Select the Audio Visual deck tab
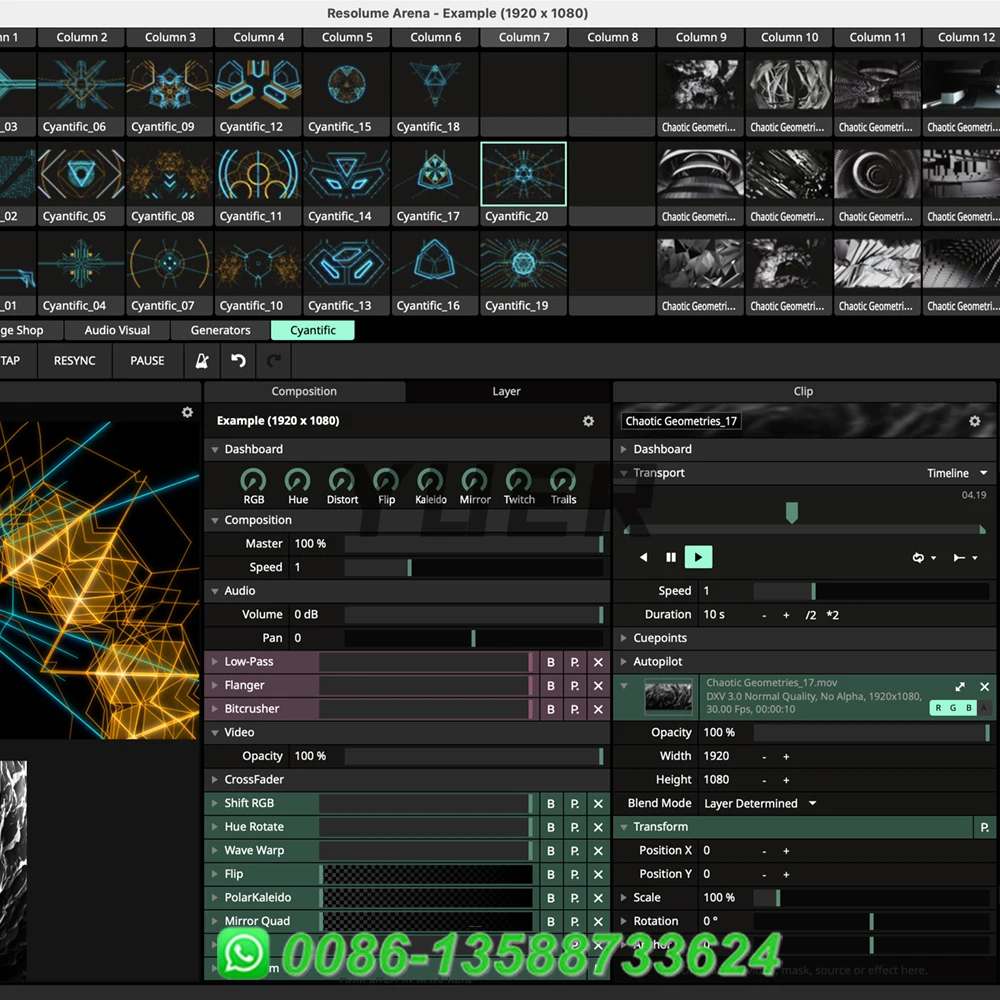 click(x=117, y=330)
